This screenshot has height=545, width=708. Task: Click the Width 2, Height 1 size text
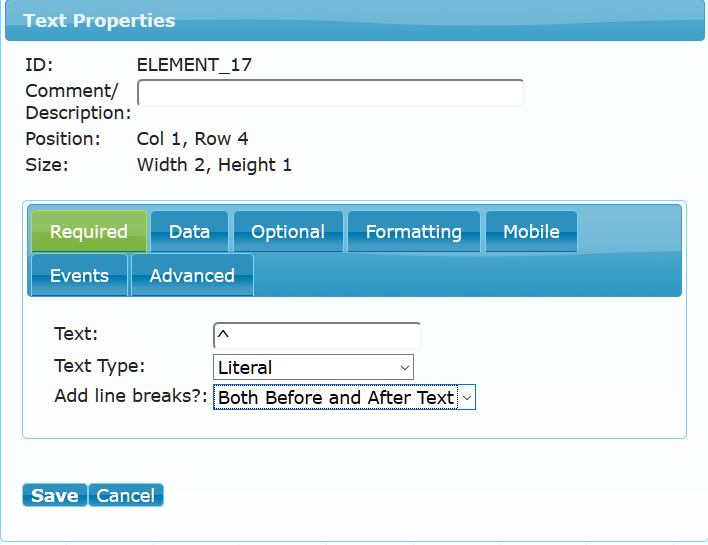[x=214, y=165]
